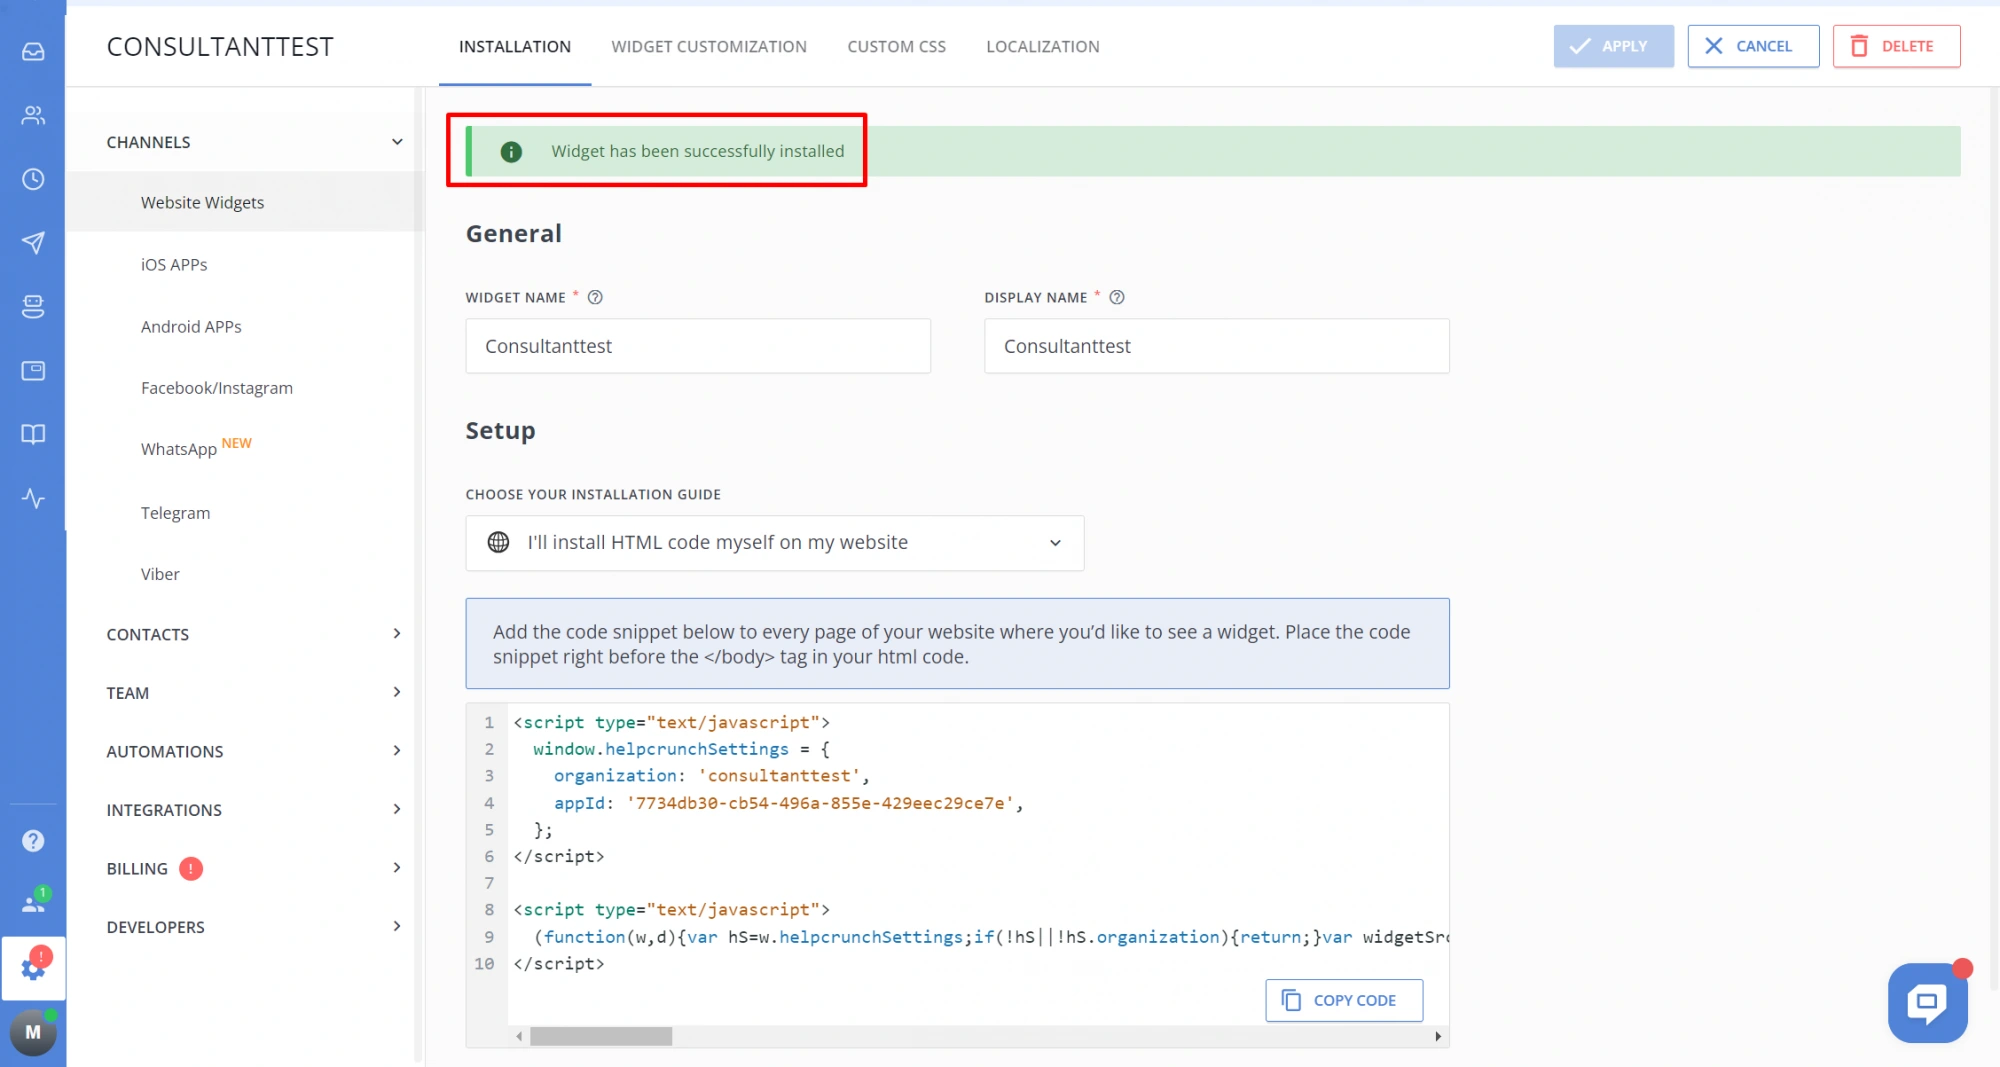Click the code snippet horizontal scrollbar
Image resolution: width=2000 pixels, height=1067 pixels.
coord(601,1036)
